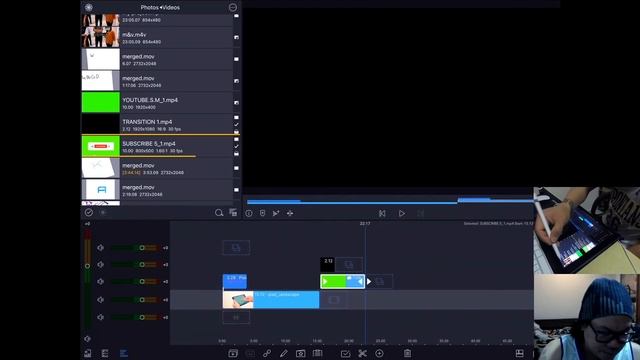Open the Photos Videos library location menu
This screenshot has width=640, height=360.
(160, 7)
